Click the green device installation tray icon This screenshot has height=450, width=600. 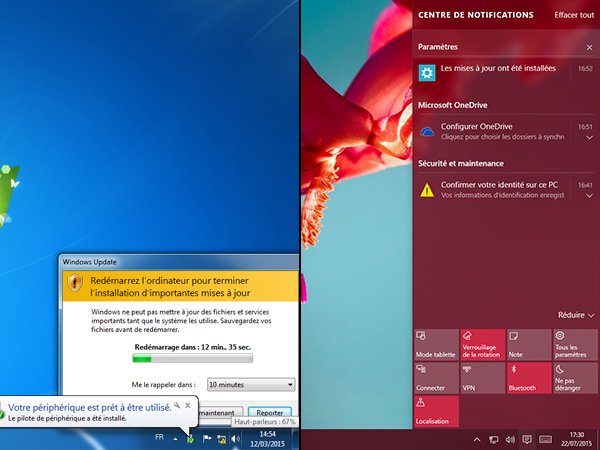click(x=190, y=439)
